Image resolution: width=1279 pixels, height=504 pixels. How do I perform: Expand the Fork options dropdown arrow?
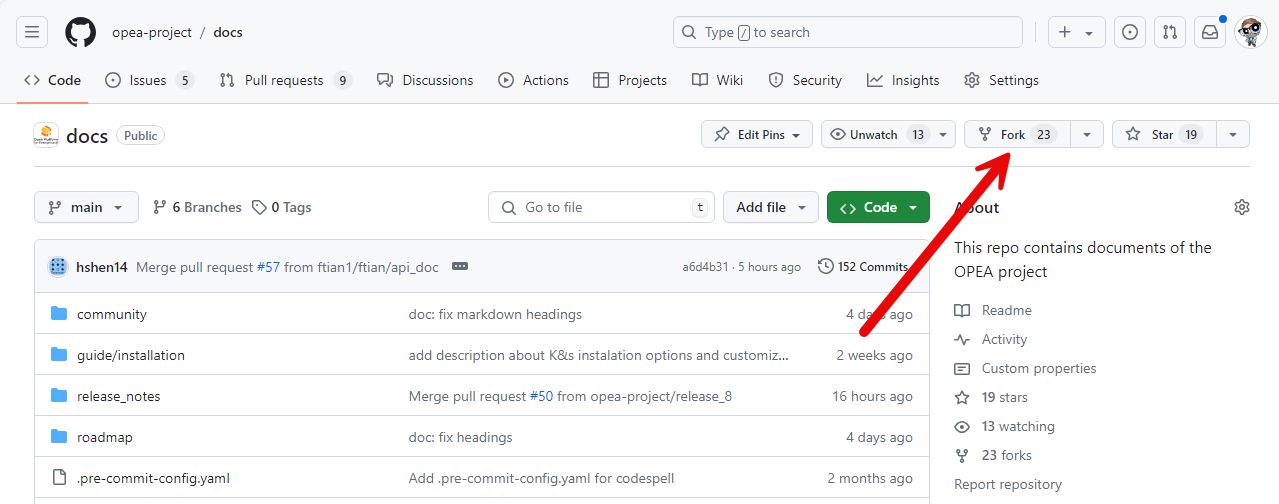coord(1087,134)
